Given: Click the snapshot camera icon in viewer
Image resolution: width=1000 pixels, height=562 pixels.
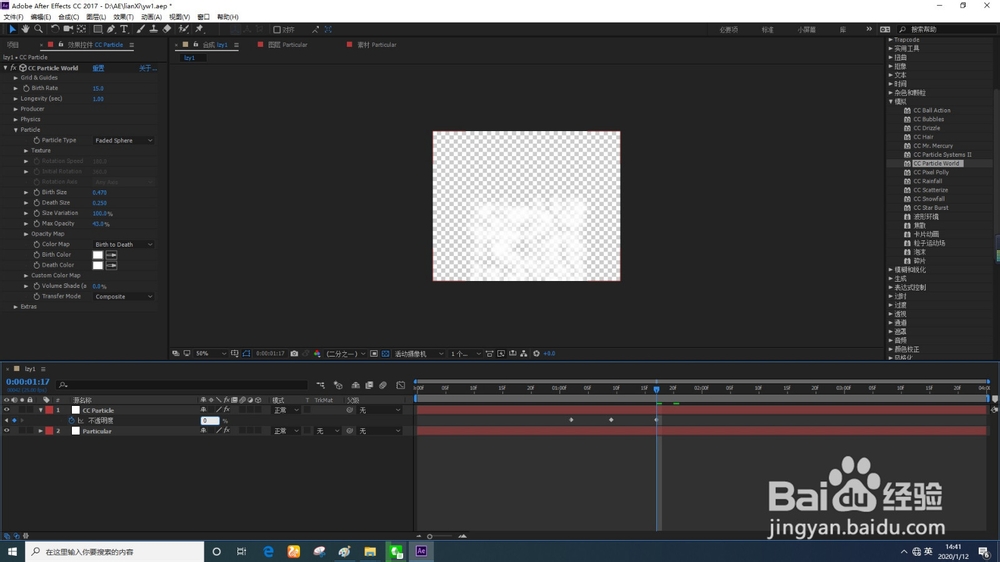Looking at the screenshot, I should coord(294,353).
